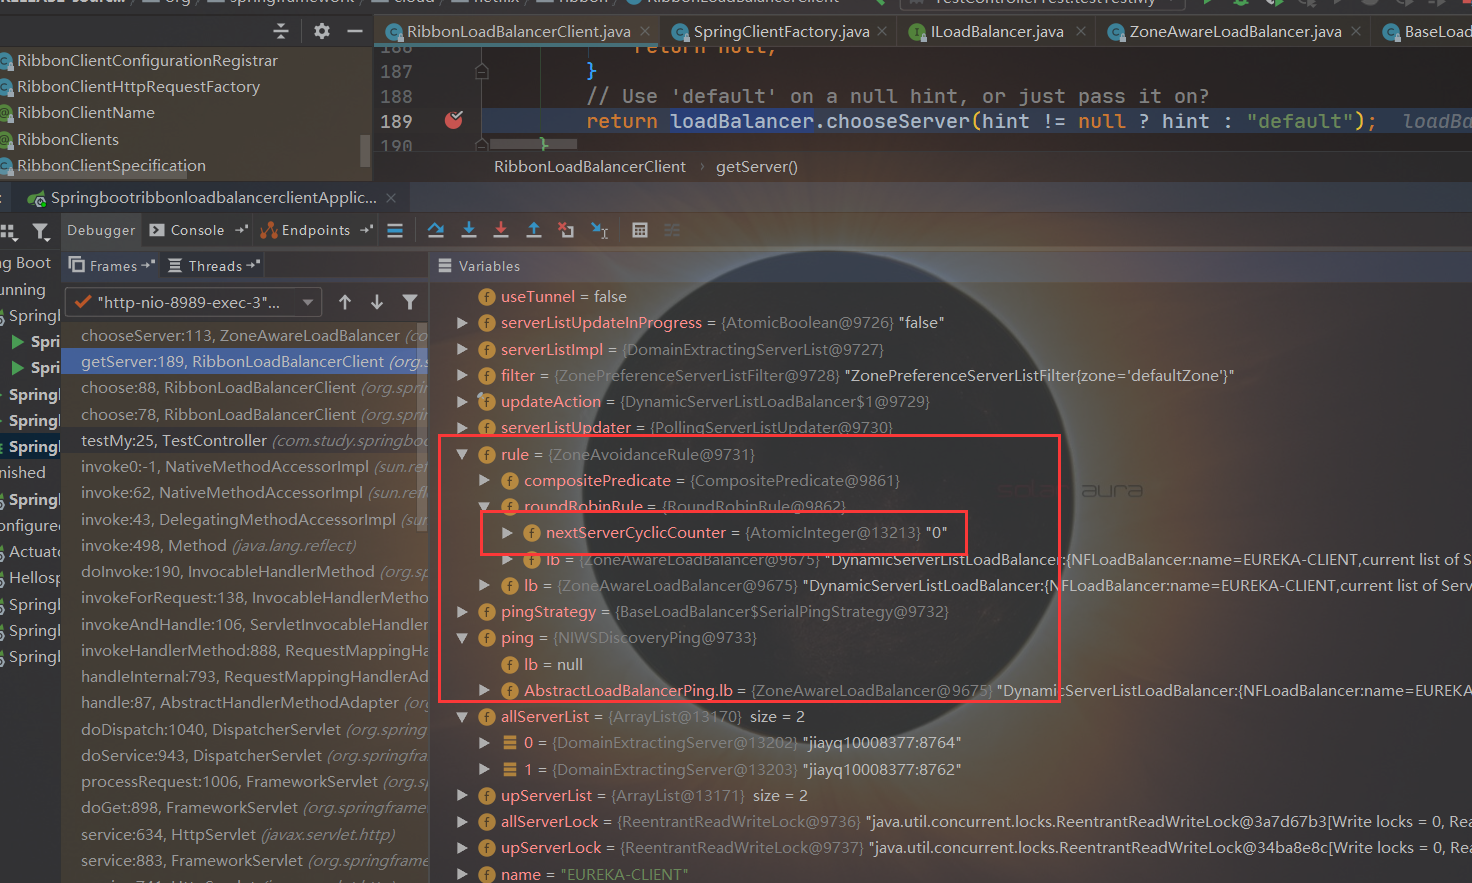This screenshot has height=883, width=1472.
Task: Click the Step Into debugger icon
Action: 469,230
